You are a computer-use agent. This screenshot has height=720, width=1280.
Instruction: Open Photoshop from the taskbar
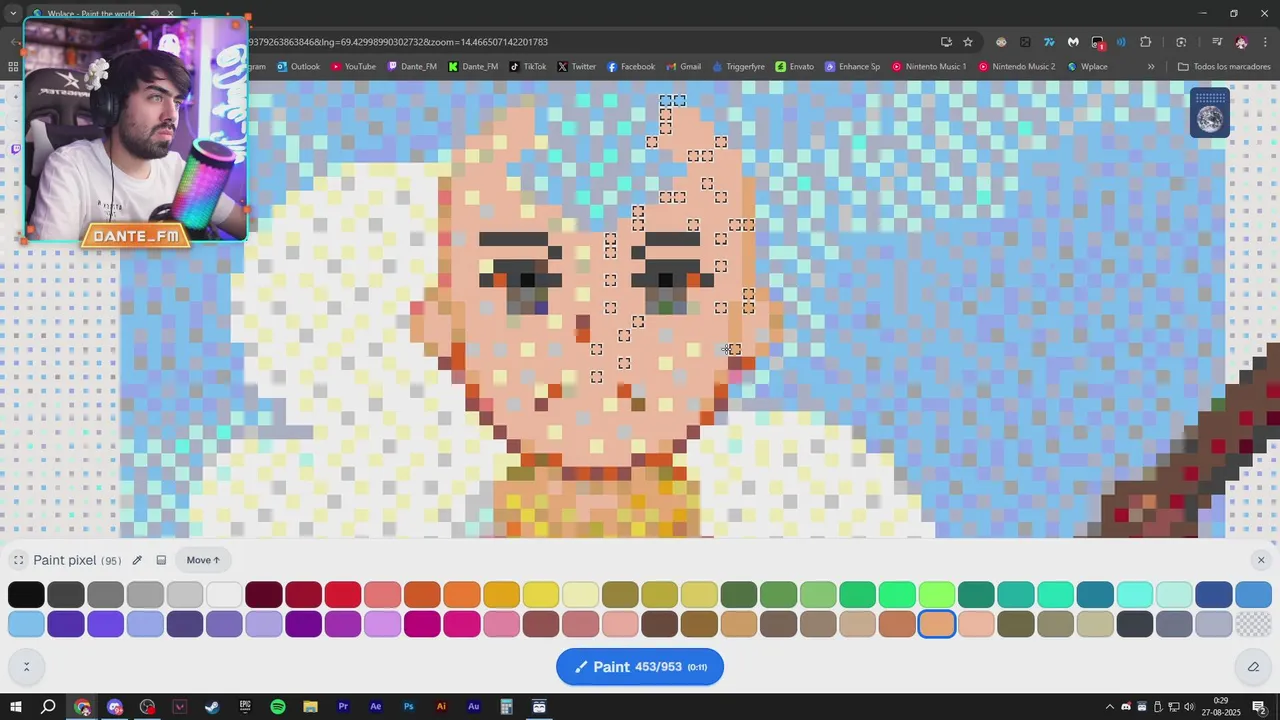(x=408, y=707)
